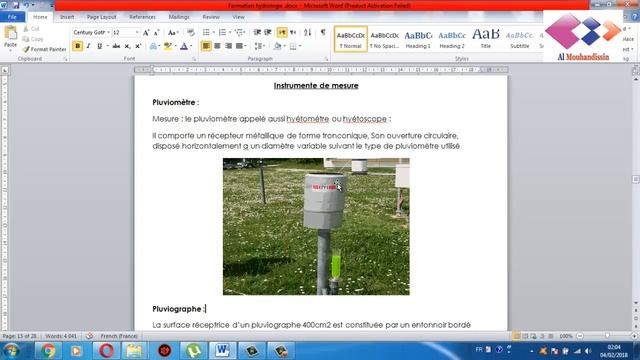Switch to the Mailings tab

click(179, 17)
